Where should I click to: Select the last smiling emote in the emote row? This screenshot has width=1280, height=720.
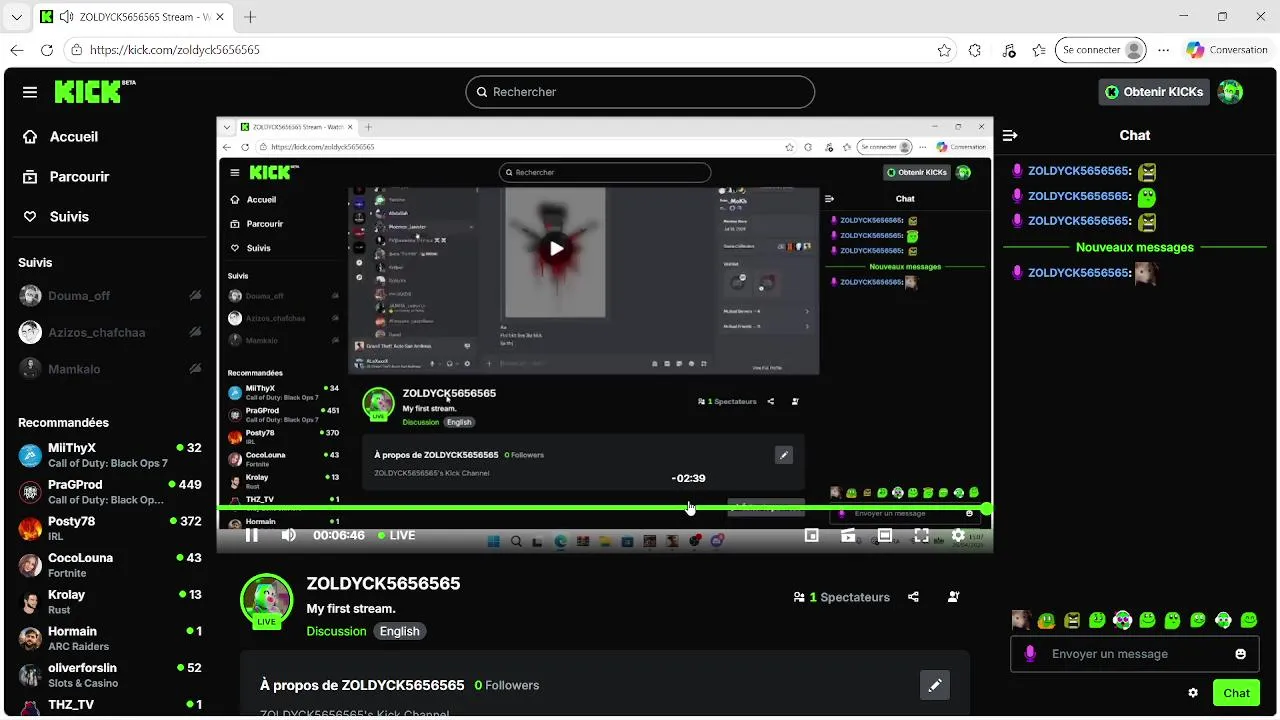[1248, 620]
